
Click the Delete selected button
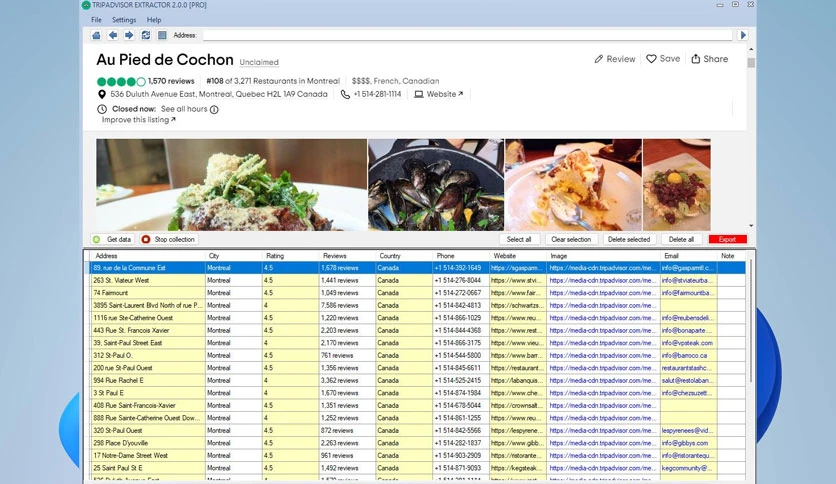629,239
